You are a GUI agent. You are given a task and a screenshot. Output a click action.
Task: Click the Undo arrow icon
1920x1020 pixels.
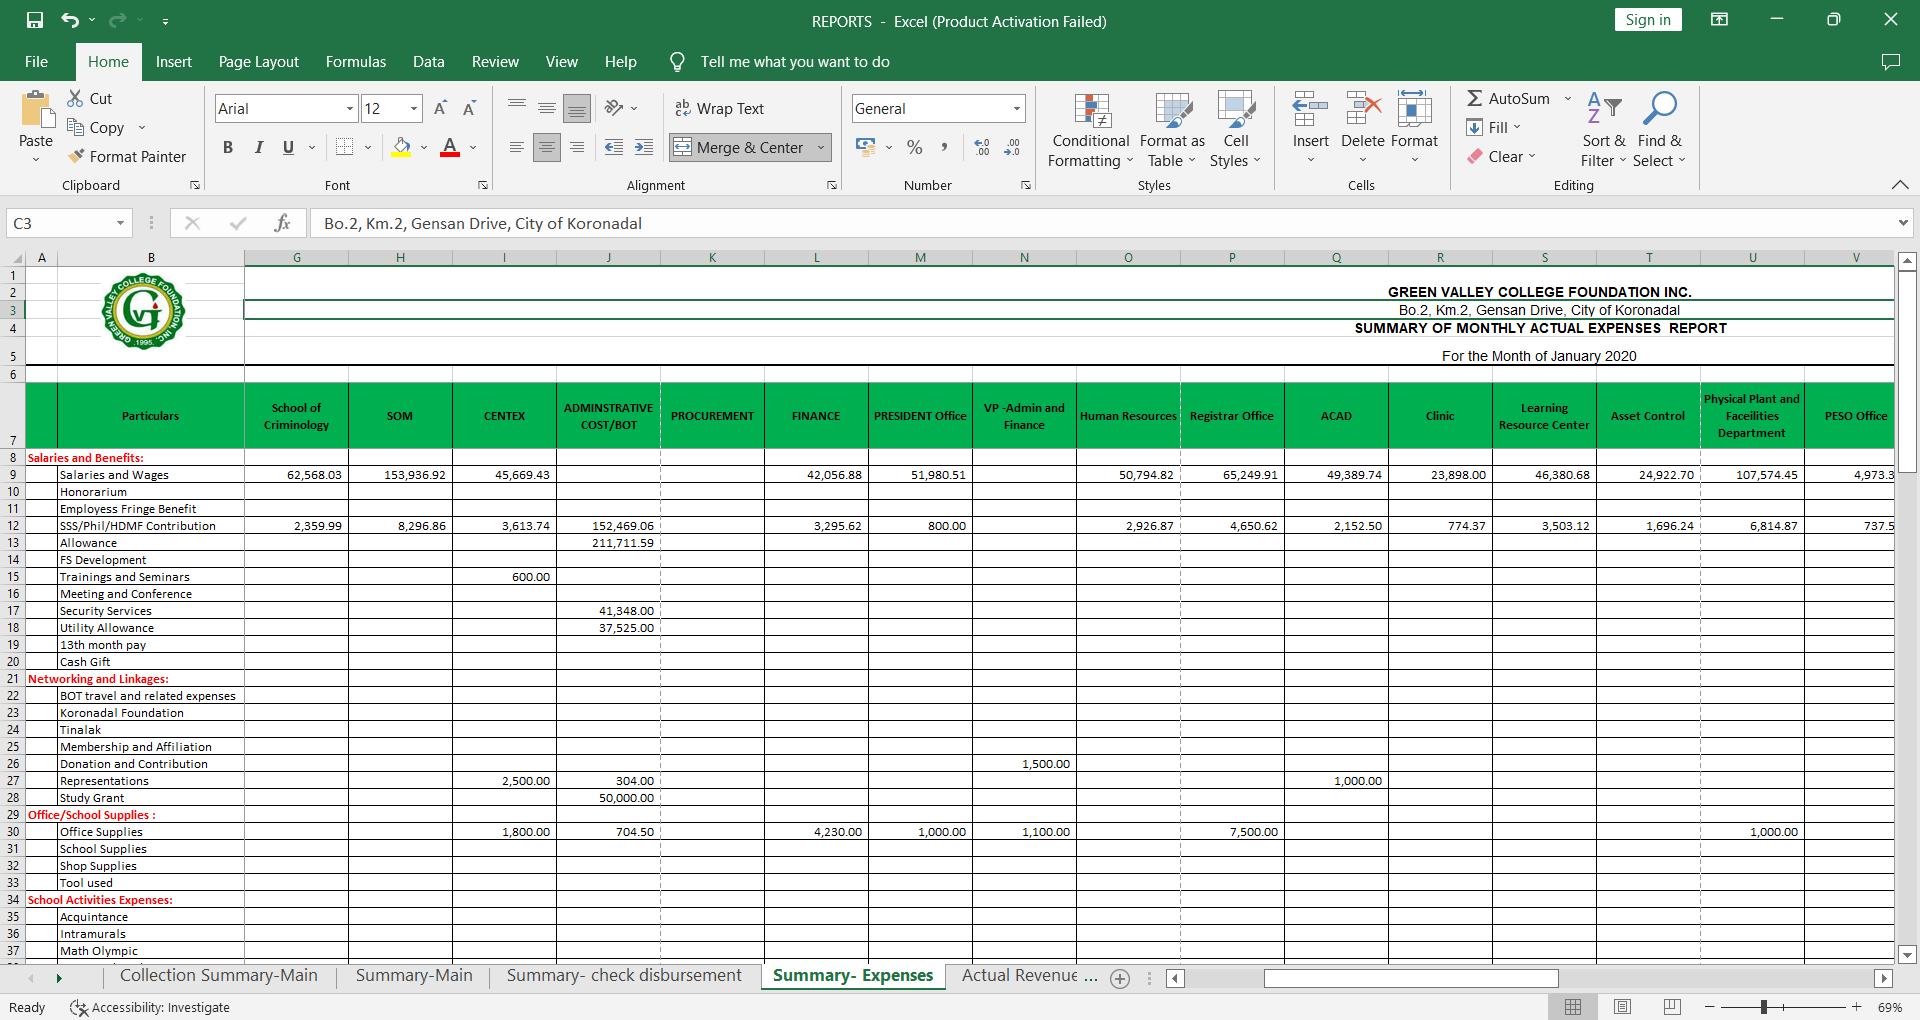[x=69, y=20]
